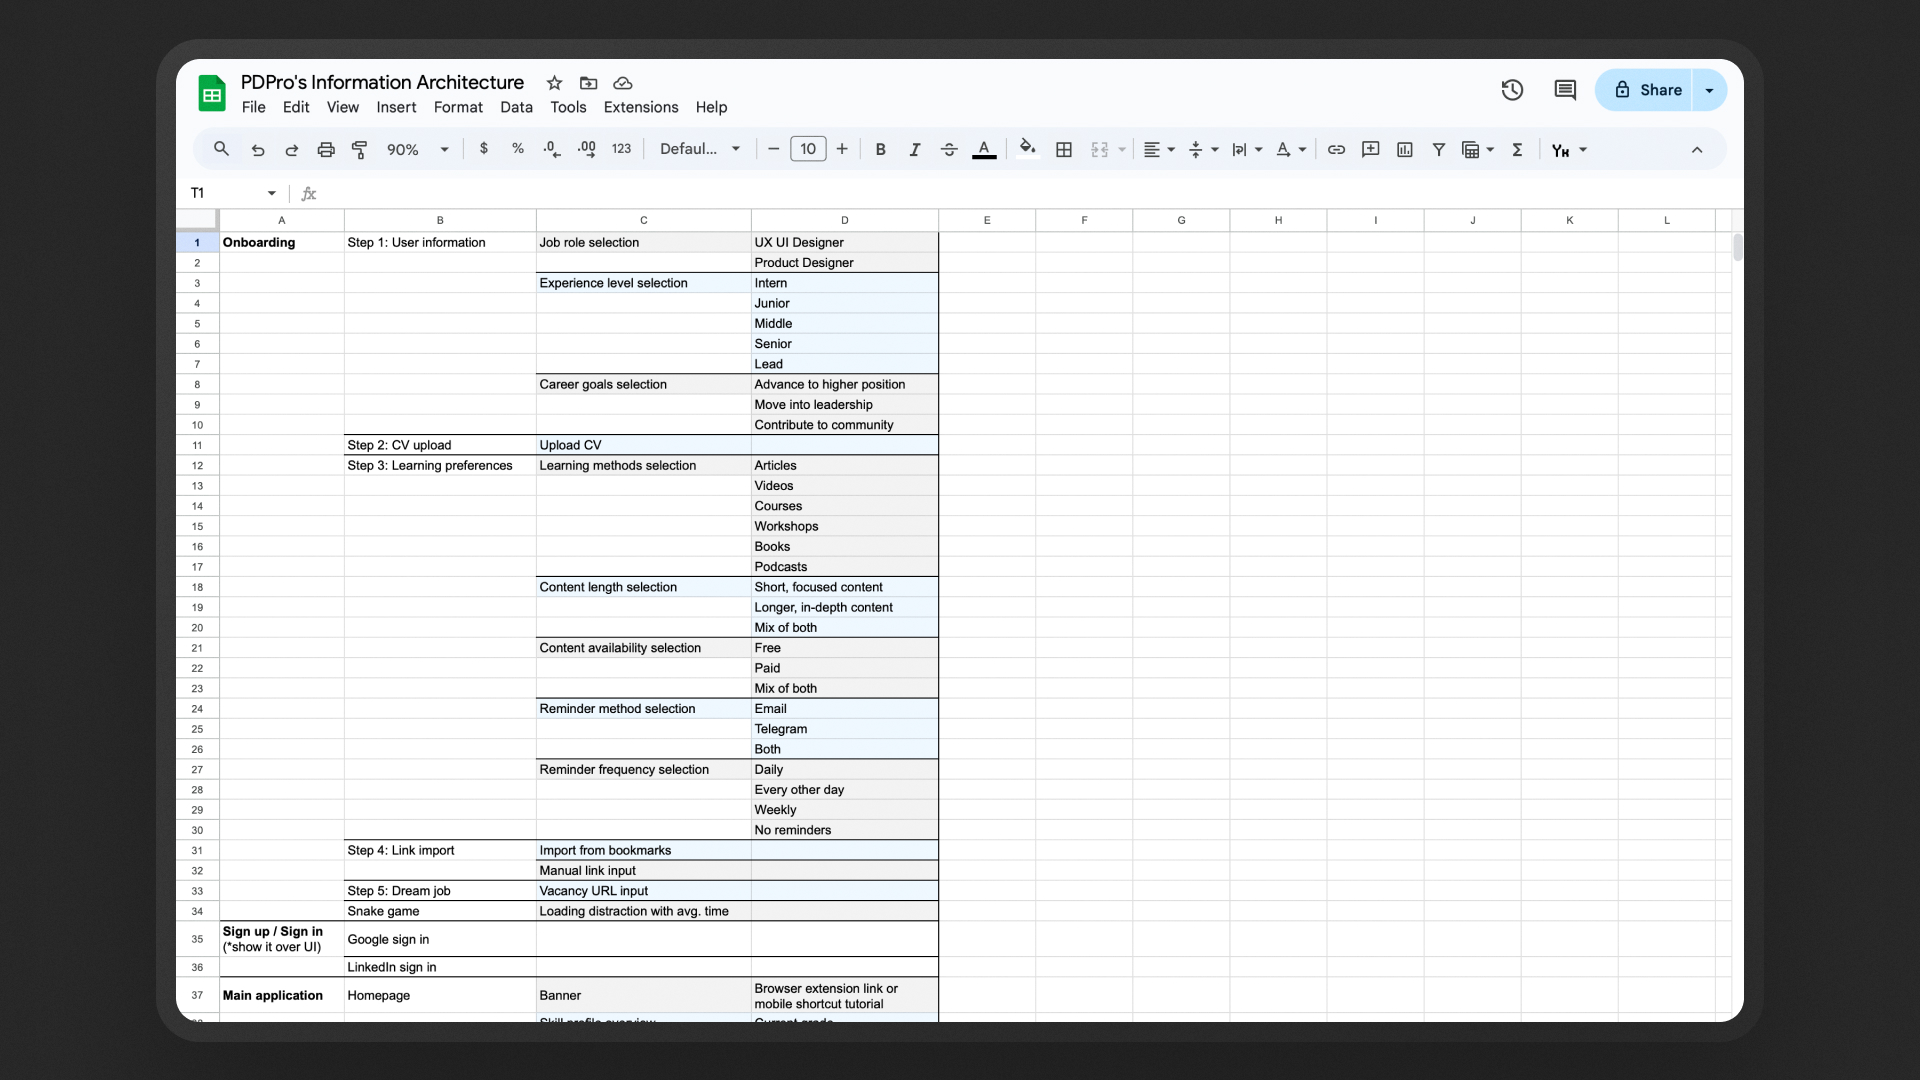
Task: Click the Paint format icon
Action: tap(360, 150)
